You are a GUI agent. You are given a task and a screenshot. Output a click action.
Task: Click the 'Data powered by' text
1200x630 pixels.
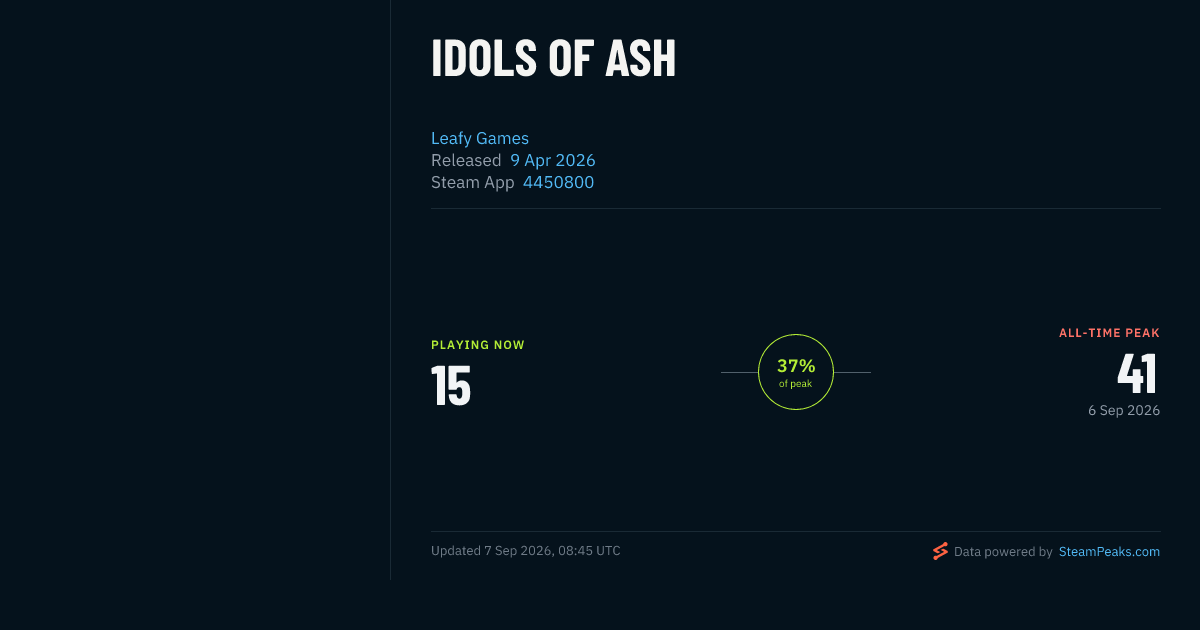click(1003, 551)
